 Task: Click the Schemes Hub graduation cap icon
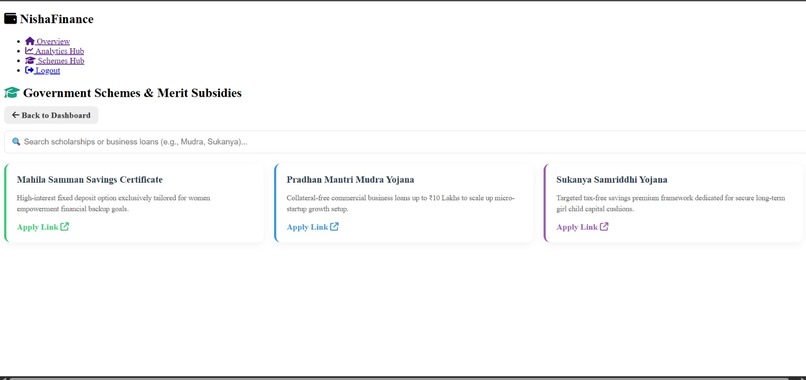pyautogui.click(x=30, y=60)
